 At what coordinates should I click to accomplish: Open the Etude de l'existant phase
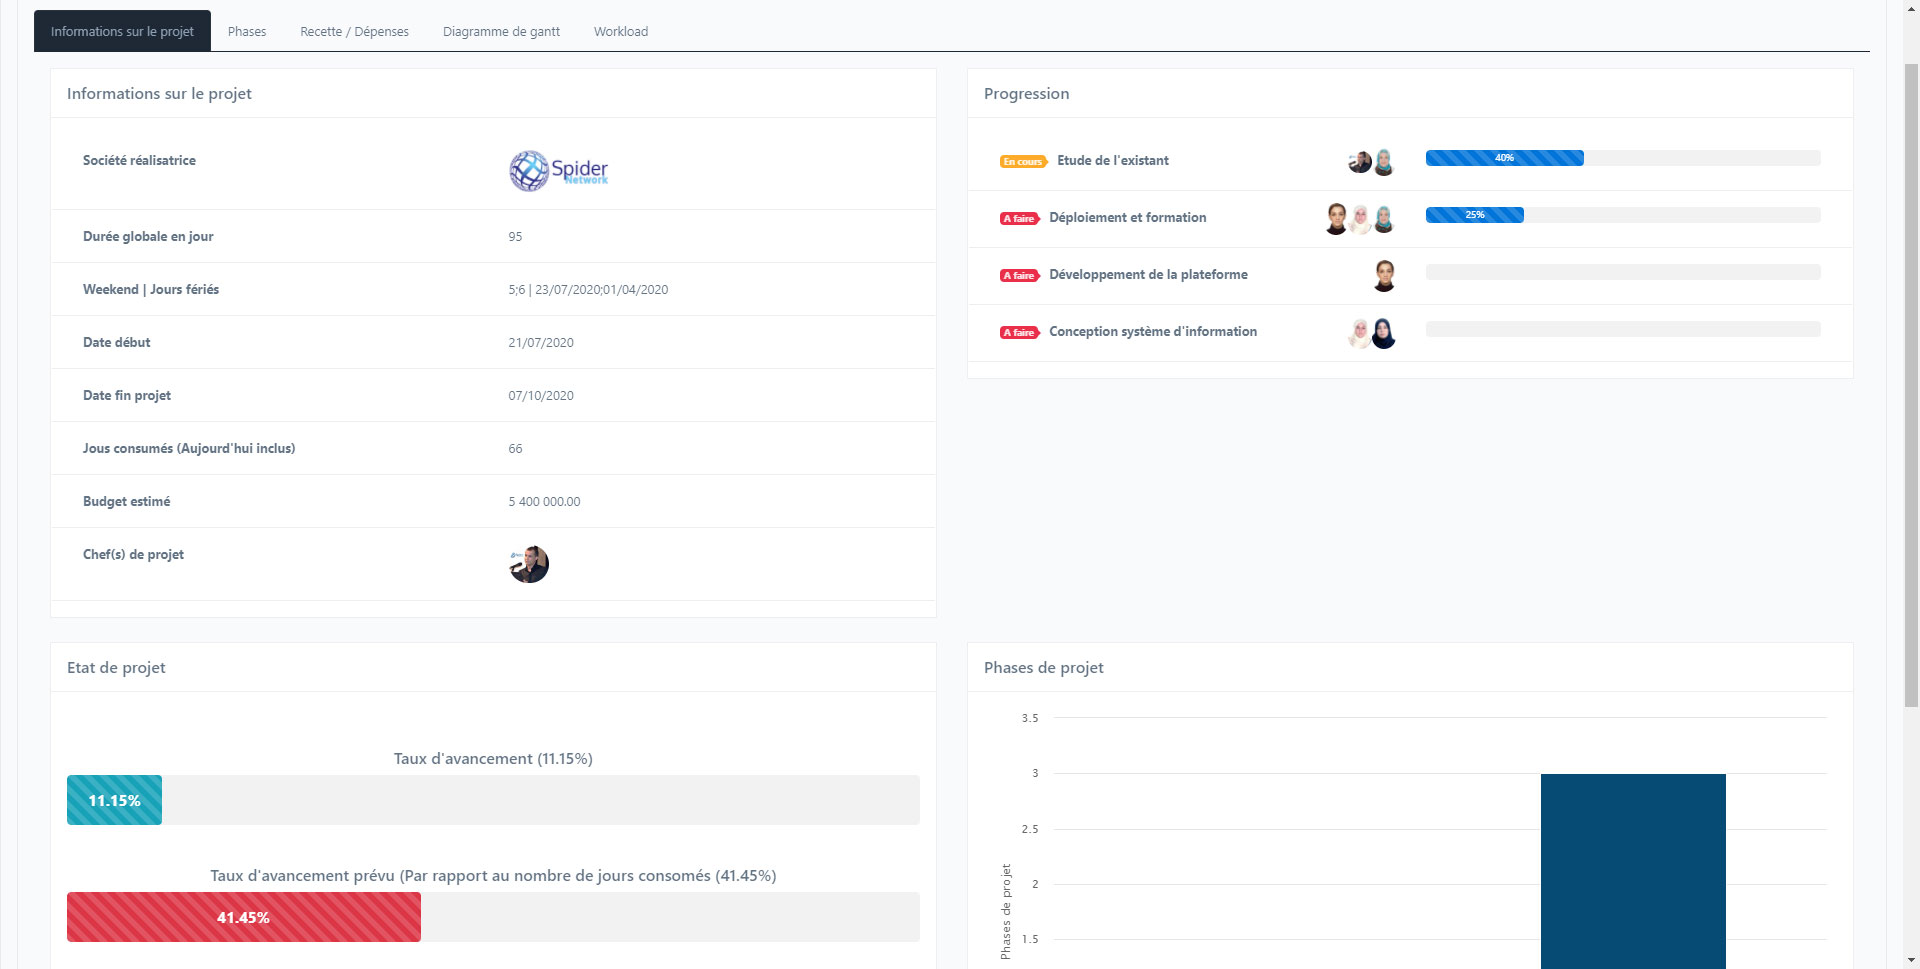pos(1112,160)
